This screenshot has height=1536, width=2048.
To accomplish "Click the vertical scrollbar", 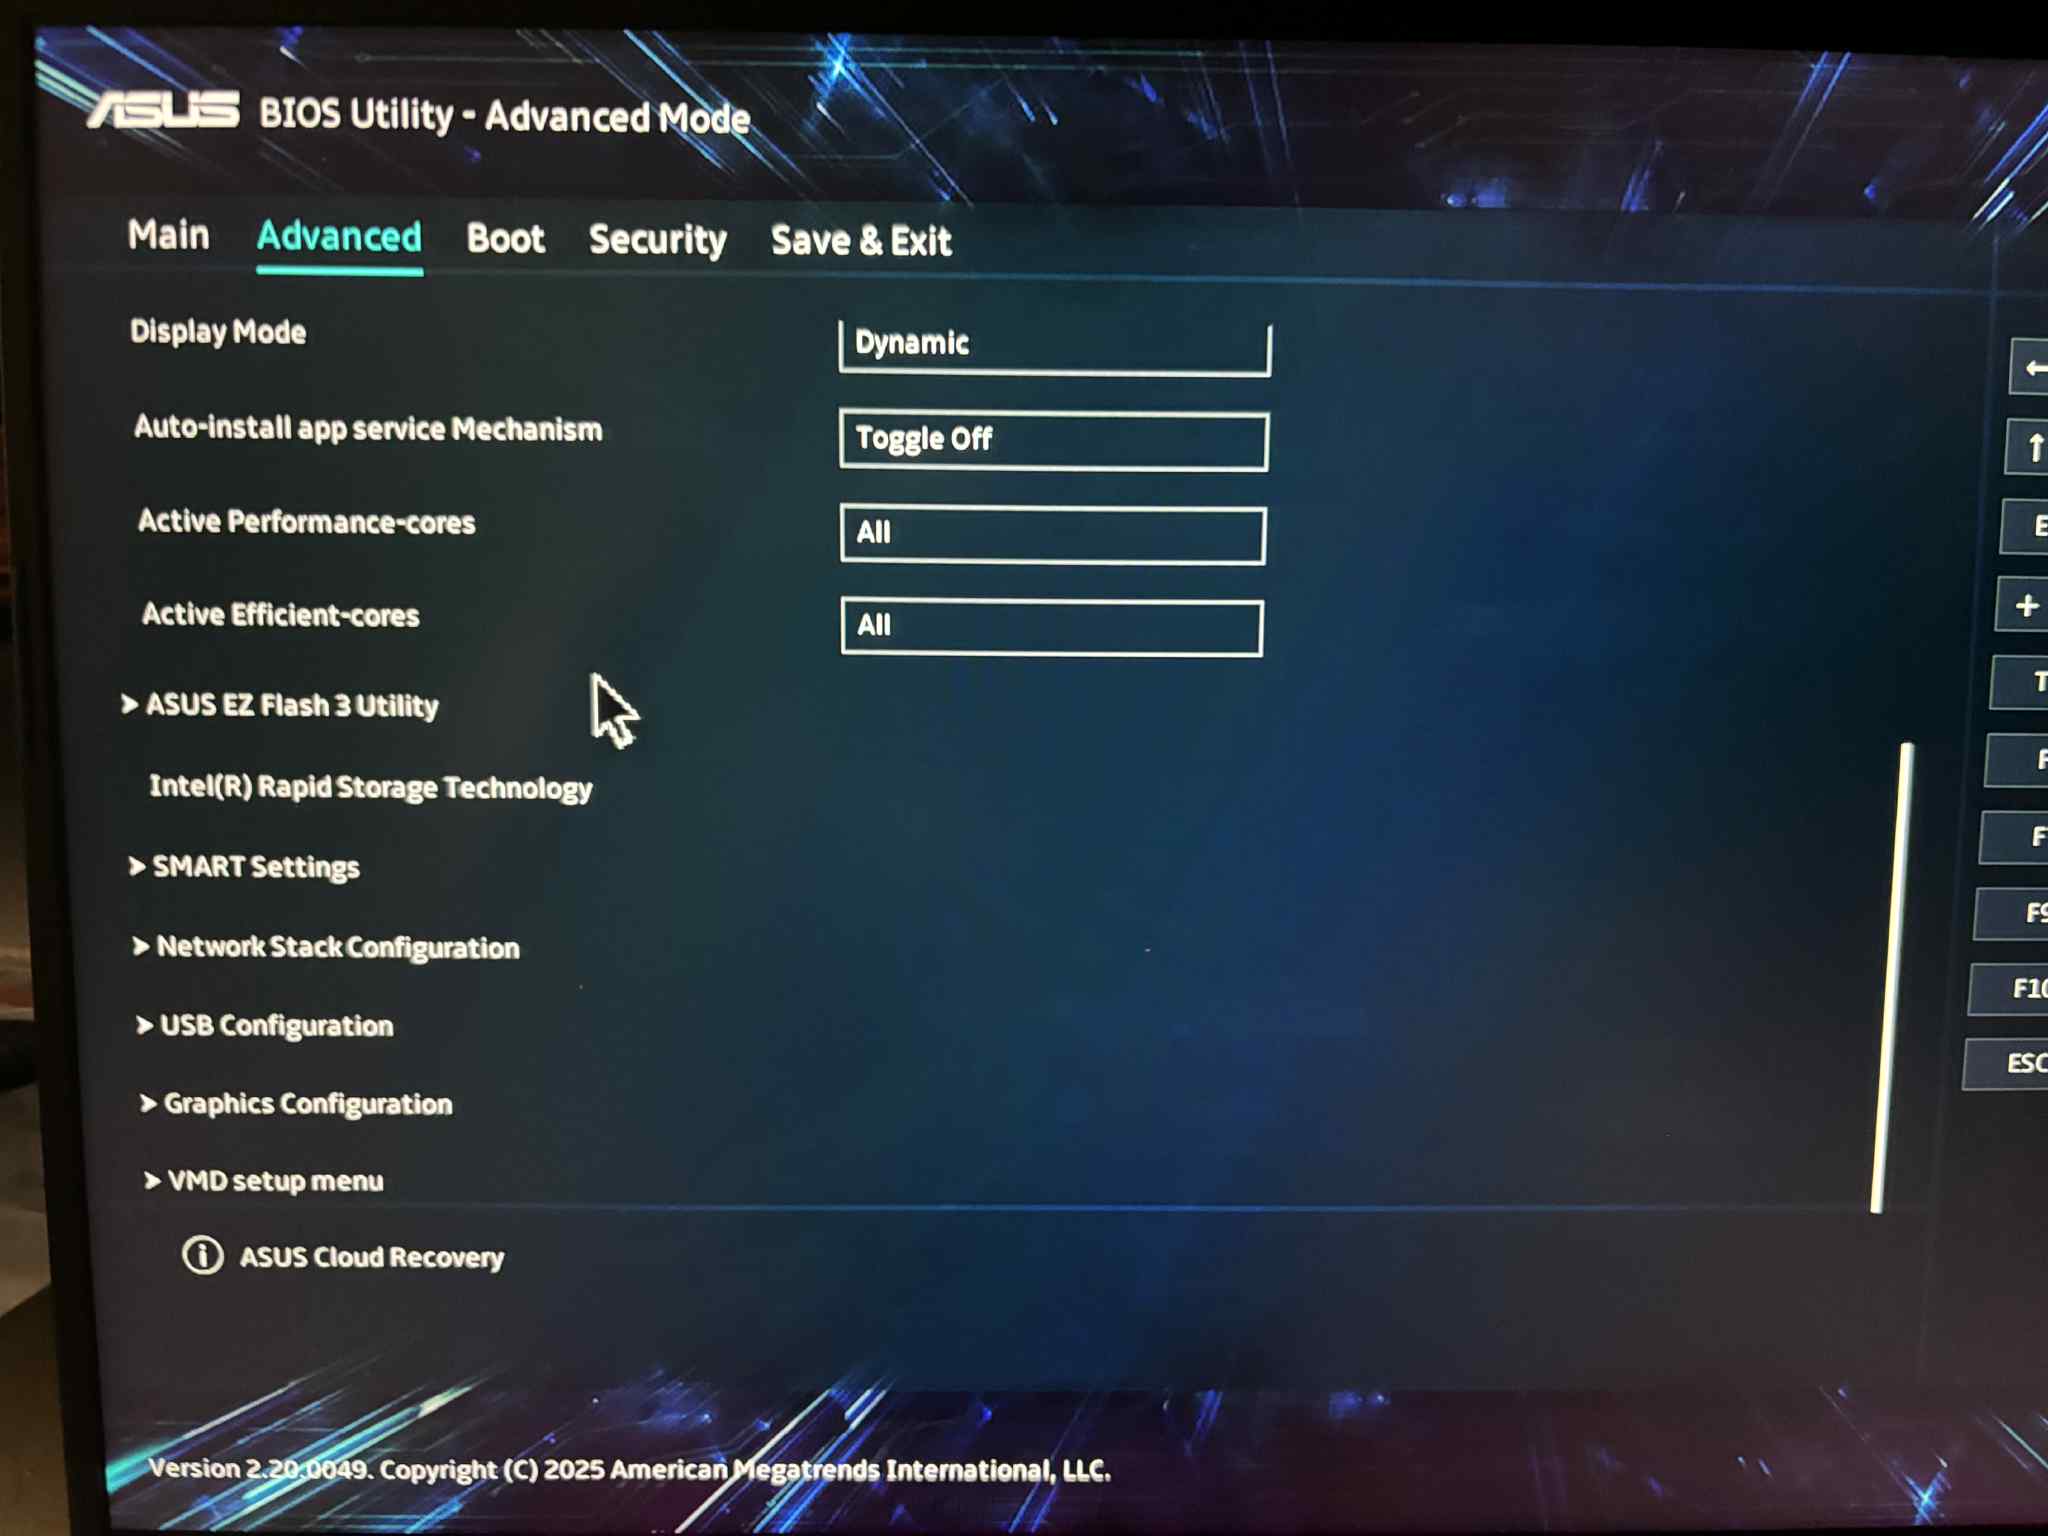I will coord(1891,976).
